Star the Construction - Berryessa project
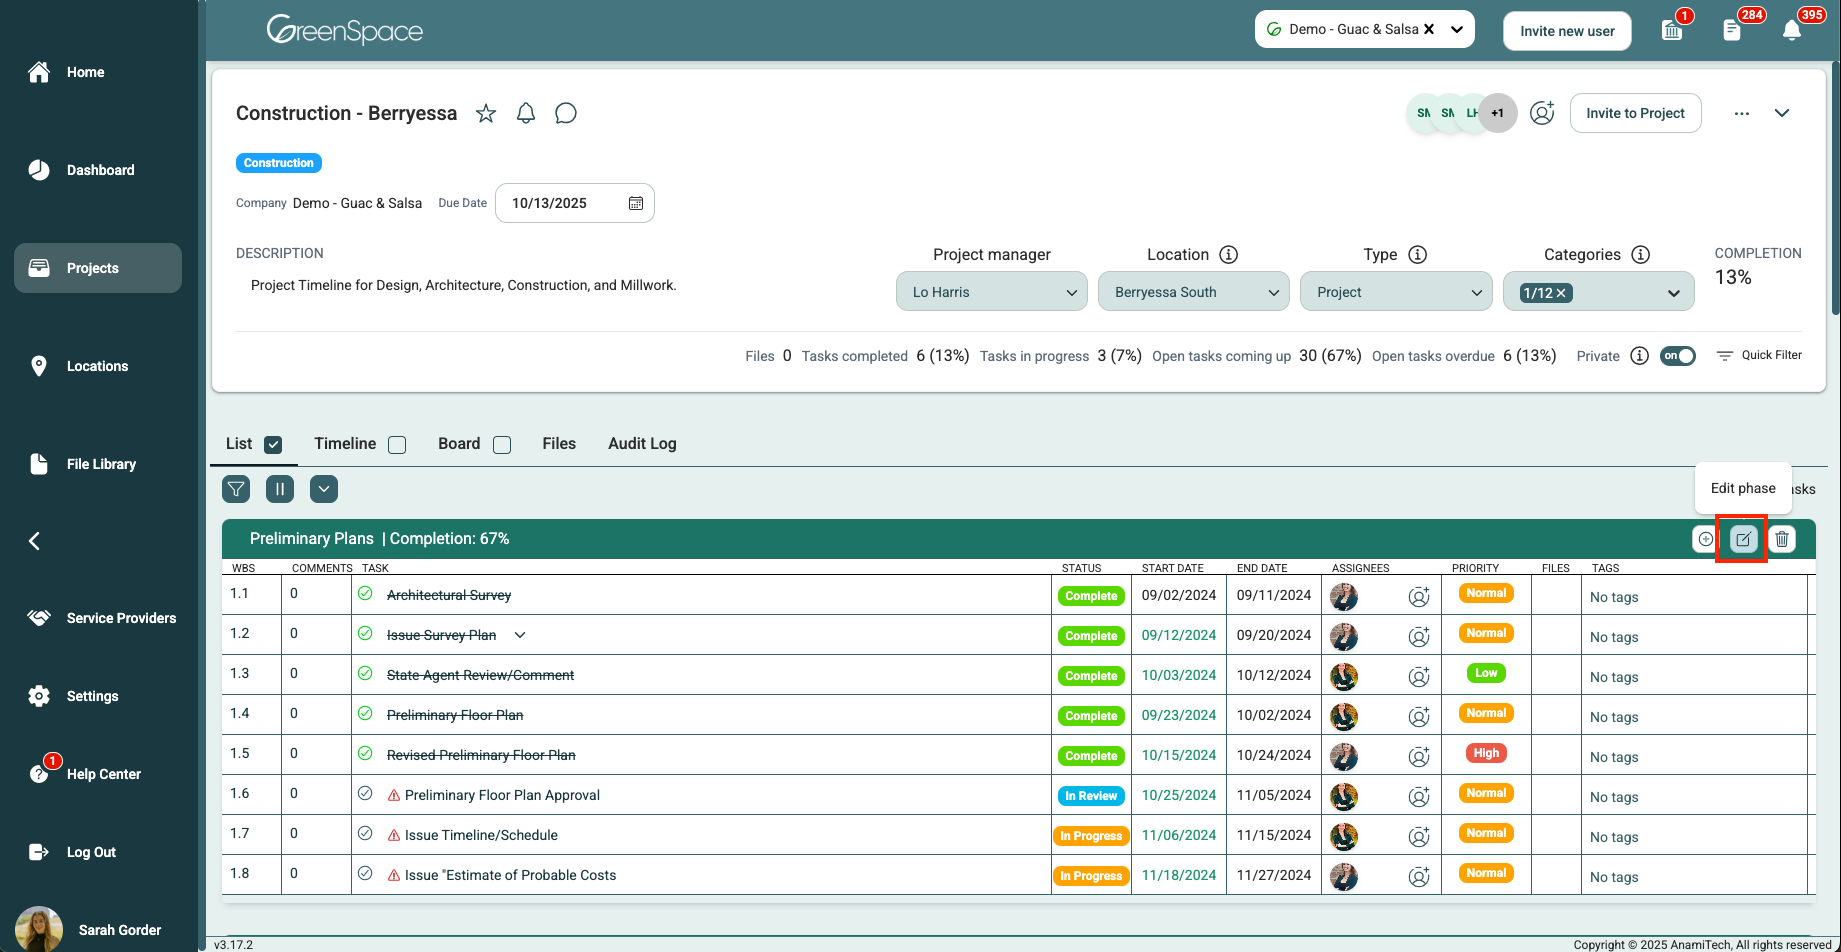Image resolution: width=1841 pixels, height=952 pixels. pyautogui.click(x=486, y=113)
